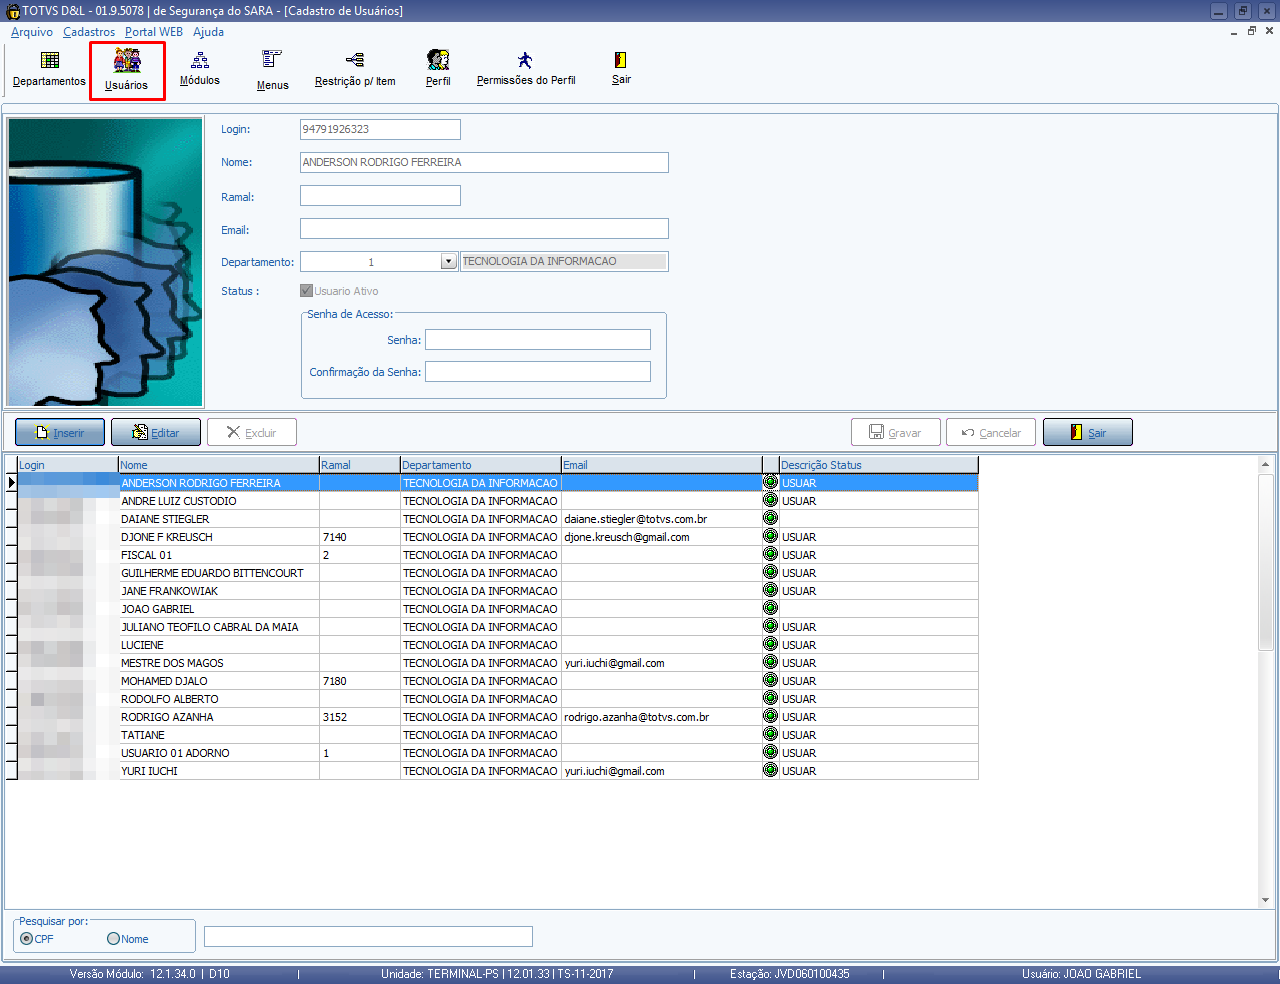Screen dimensions: 1280x984
Task: Click status icon in FISCAL 01 row
Action: [x=770, y=554]
